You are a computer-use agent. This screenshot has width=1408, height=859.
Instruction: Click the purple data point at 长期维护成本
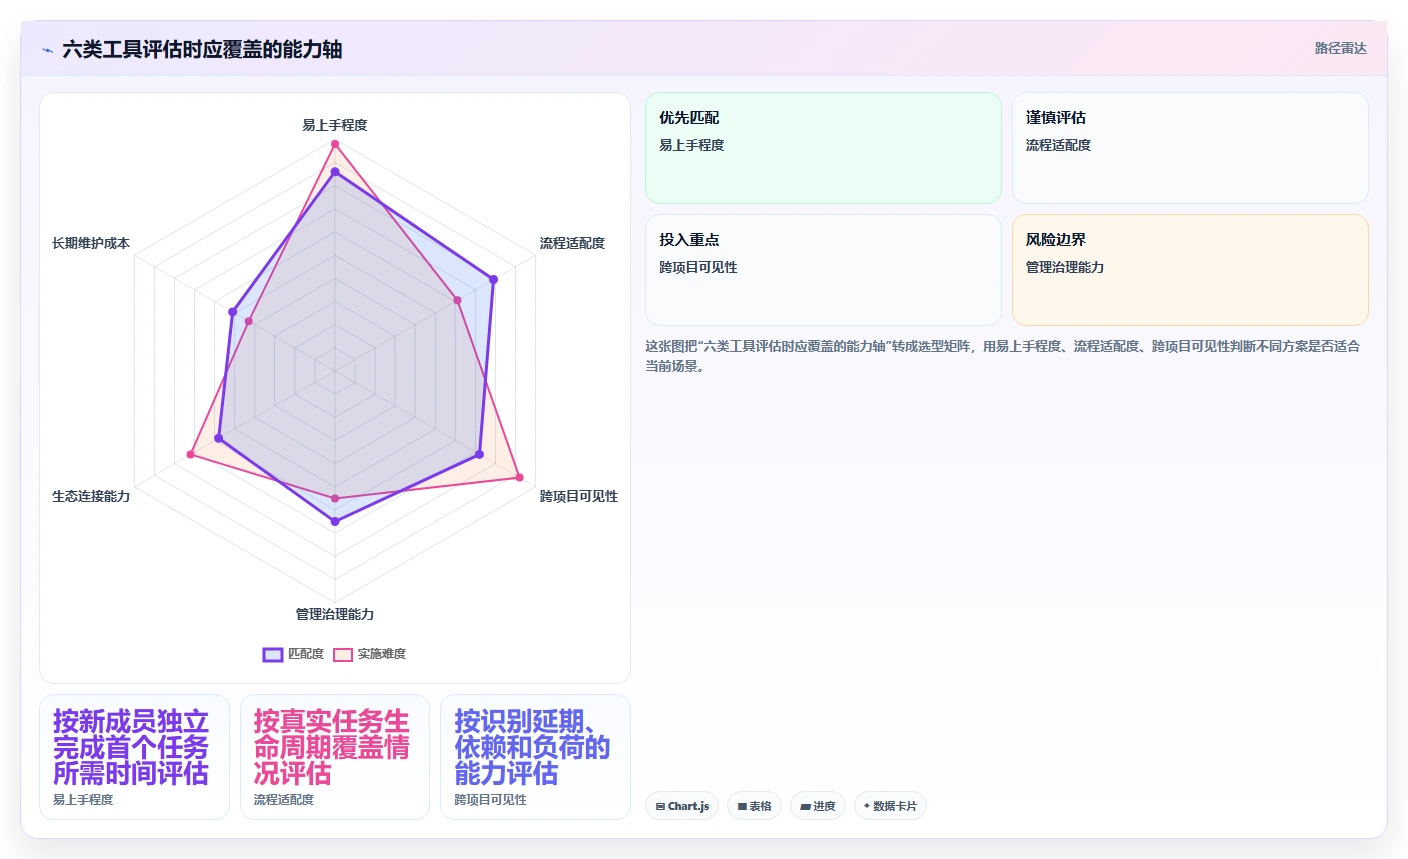233,312
